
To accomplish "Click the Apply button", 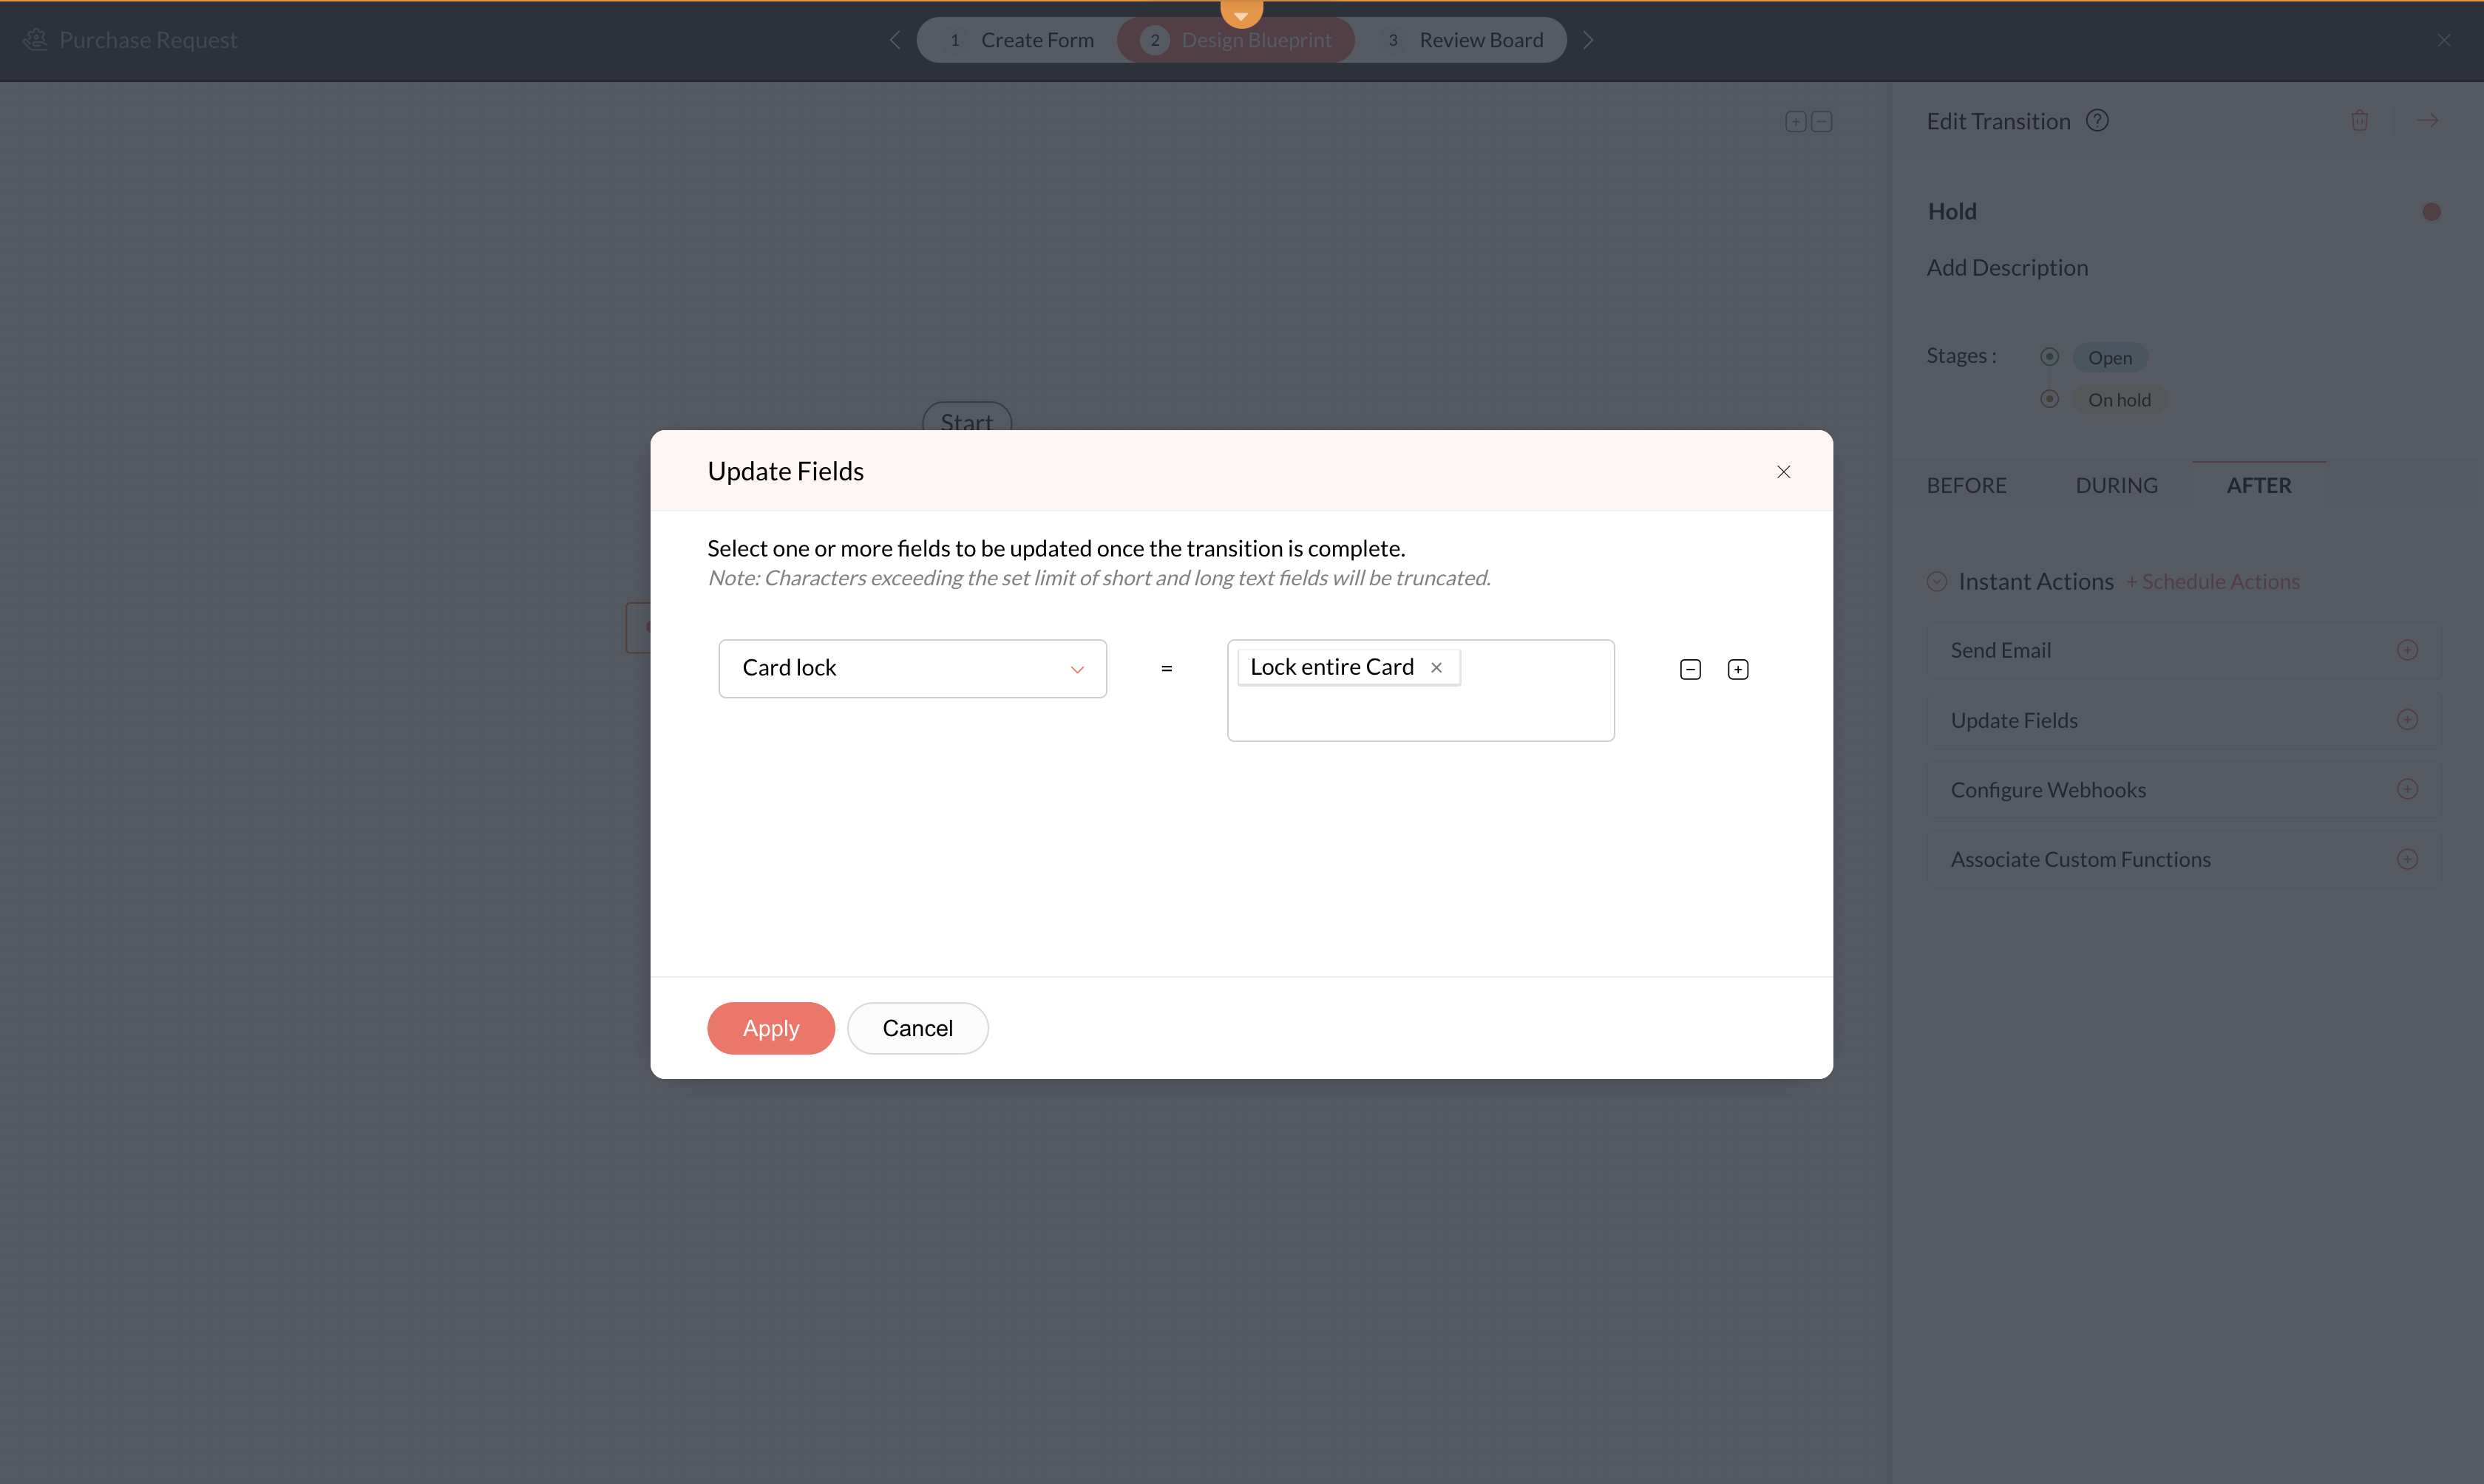I will coord(770,1028).
